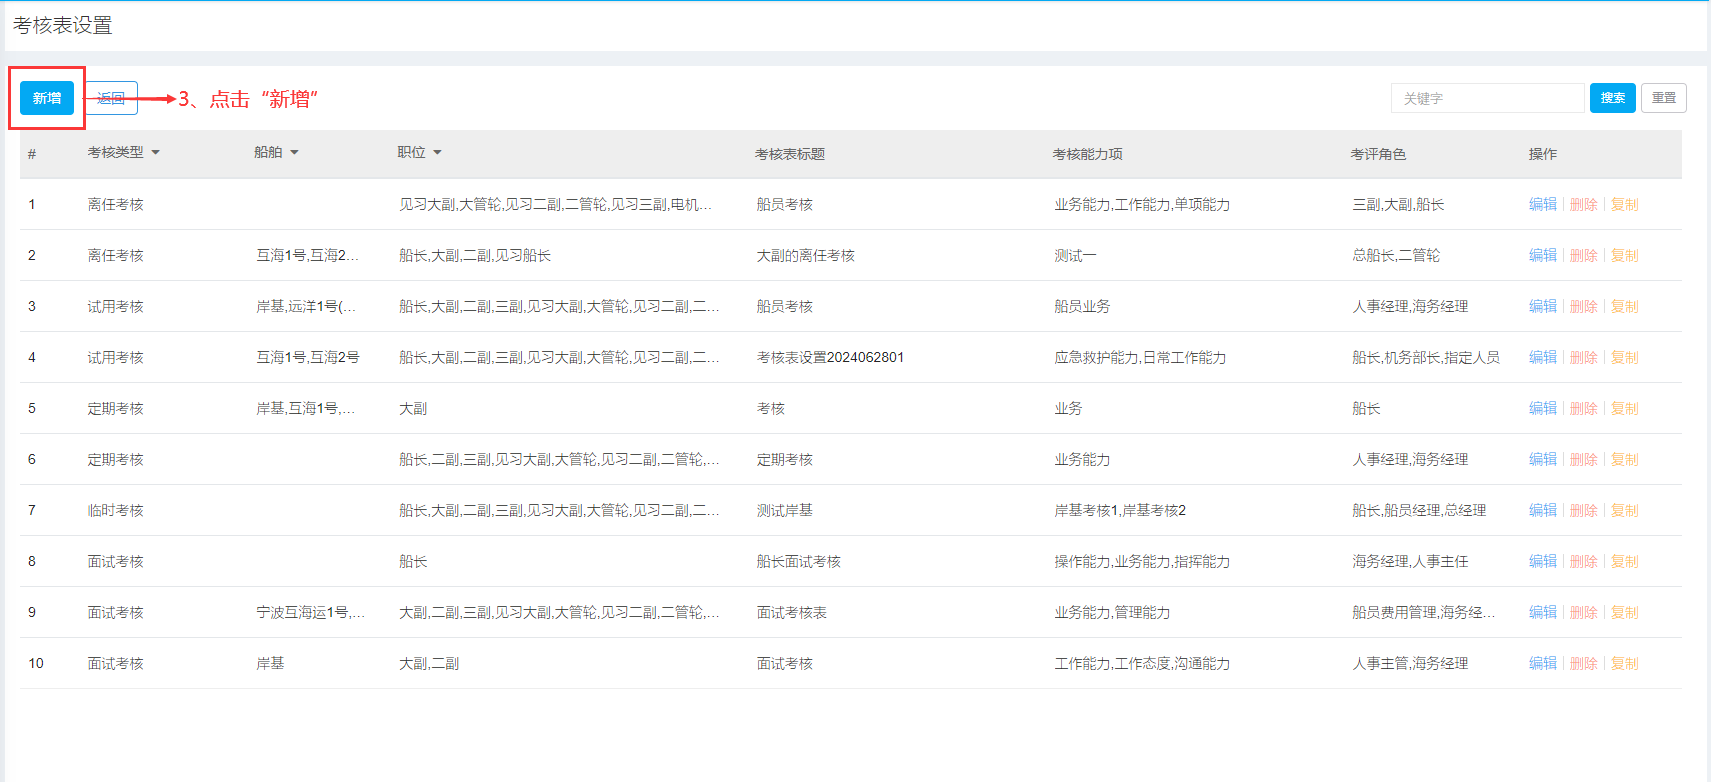
Task: Edit row 5 定期考核 大副
Action: (1542, 408)
